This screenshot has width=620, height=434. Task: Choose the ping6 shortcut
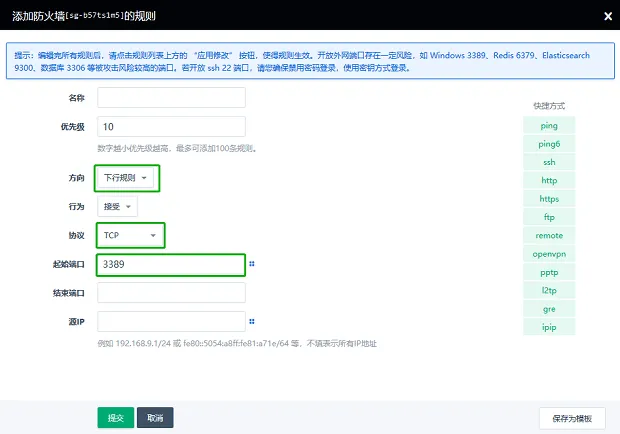pyautogui.click(x=549, y=144)
